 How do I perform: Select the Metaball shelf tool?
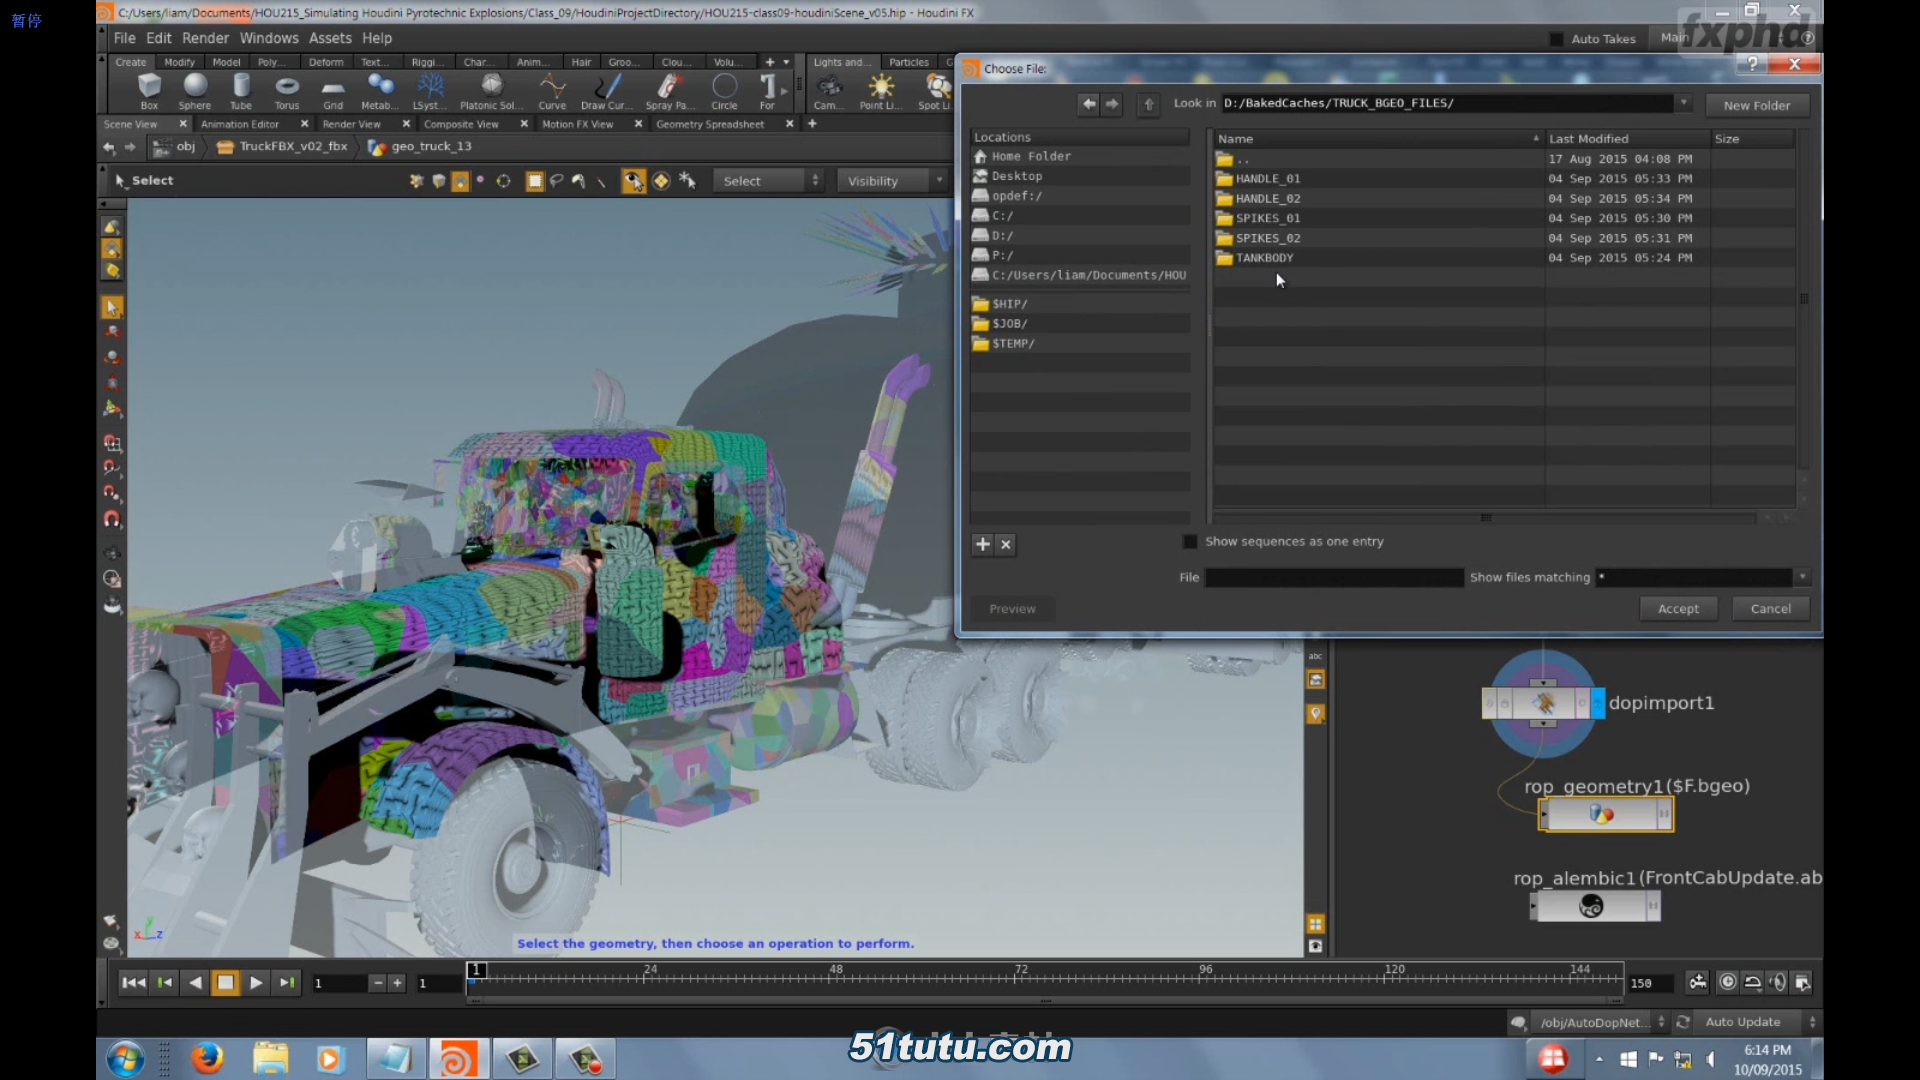coord(380,91)
